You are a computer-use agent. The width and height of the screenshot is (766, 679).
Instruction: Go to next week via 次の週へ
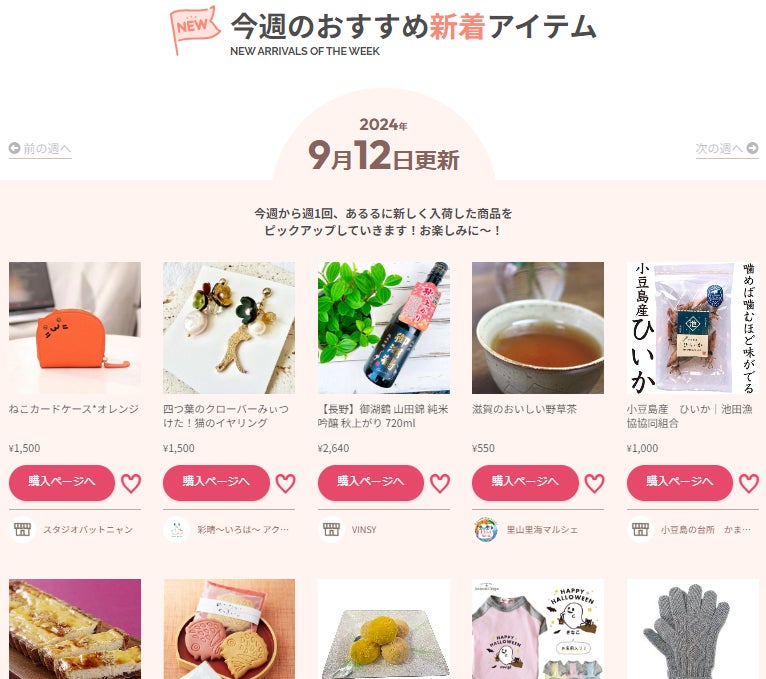click(x=727, y=149)
